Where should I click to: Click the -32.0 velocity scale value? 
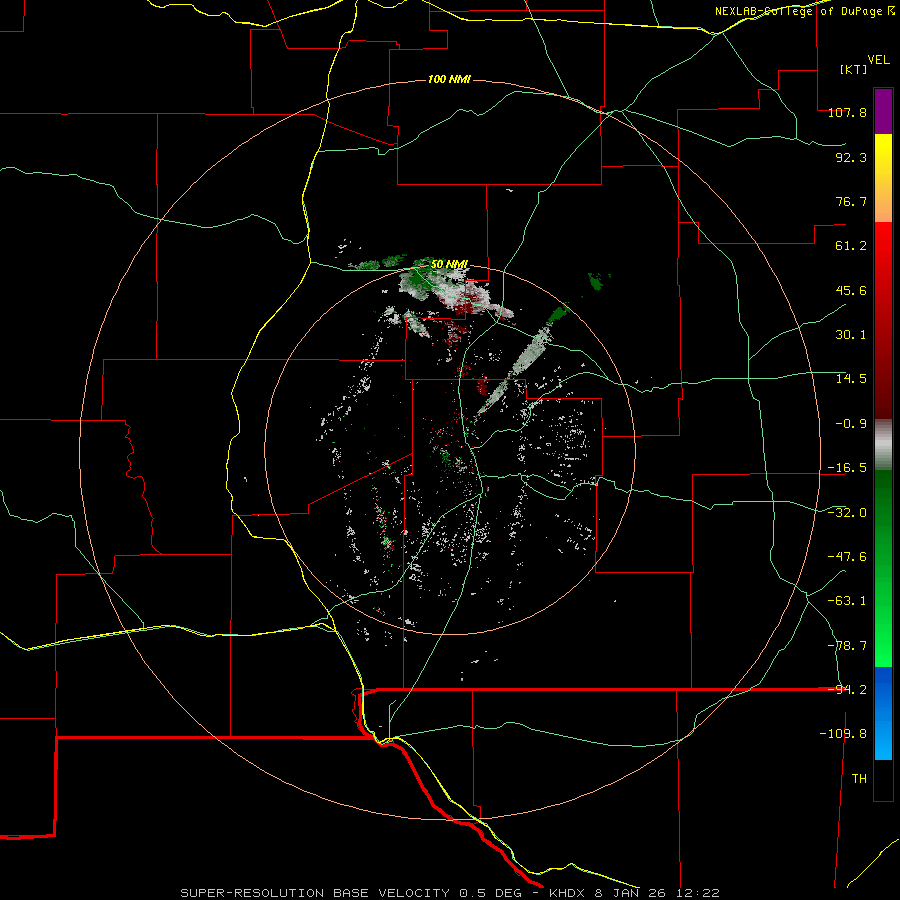point(847,513)
